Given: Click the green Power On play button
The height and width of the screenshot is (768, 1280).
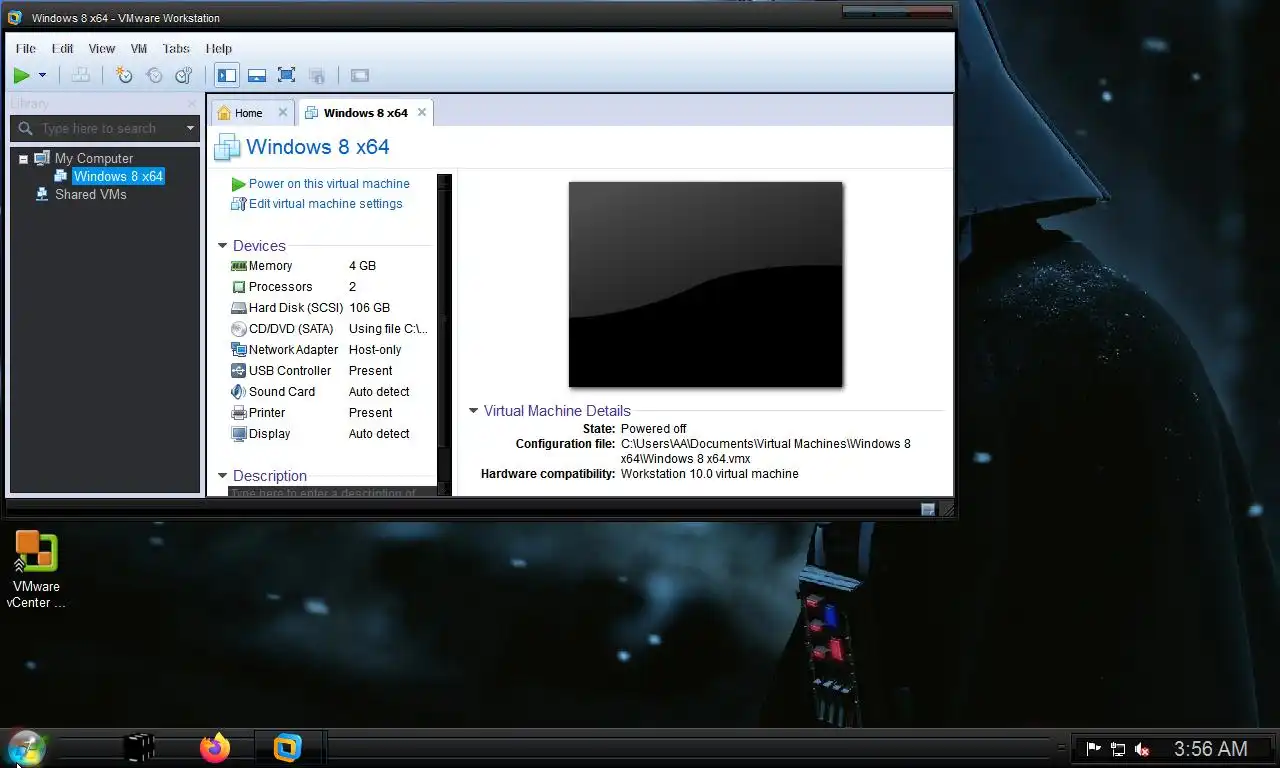Looking at the screenshot, I should (x=21, y=75).
